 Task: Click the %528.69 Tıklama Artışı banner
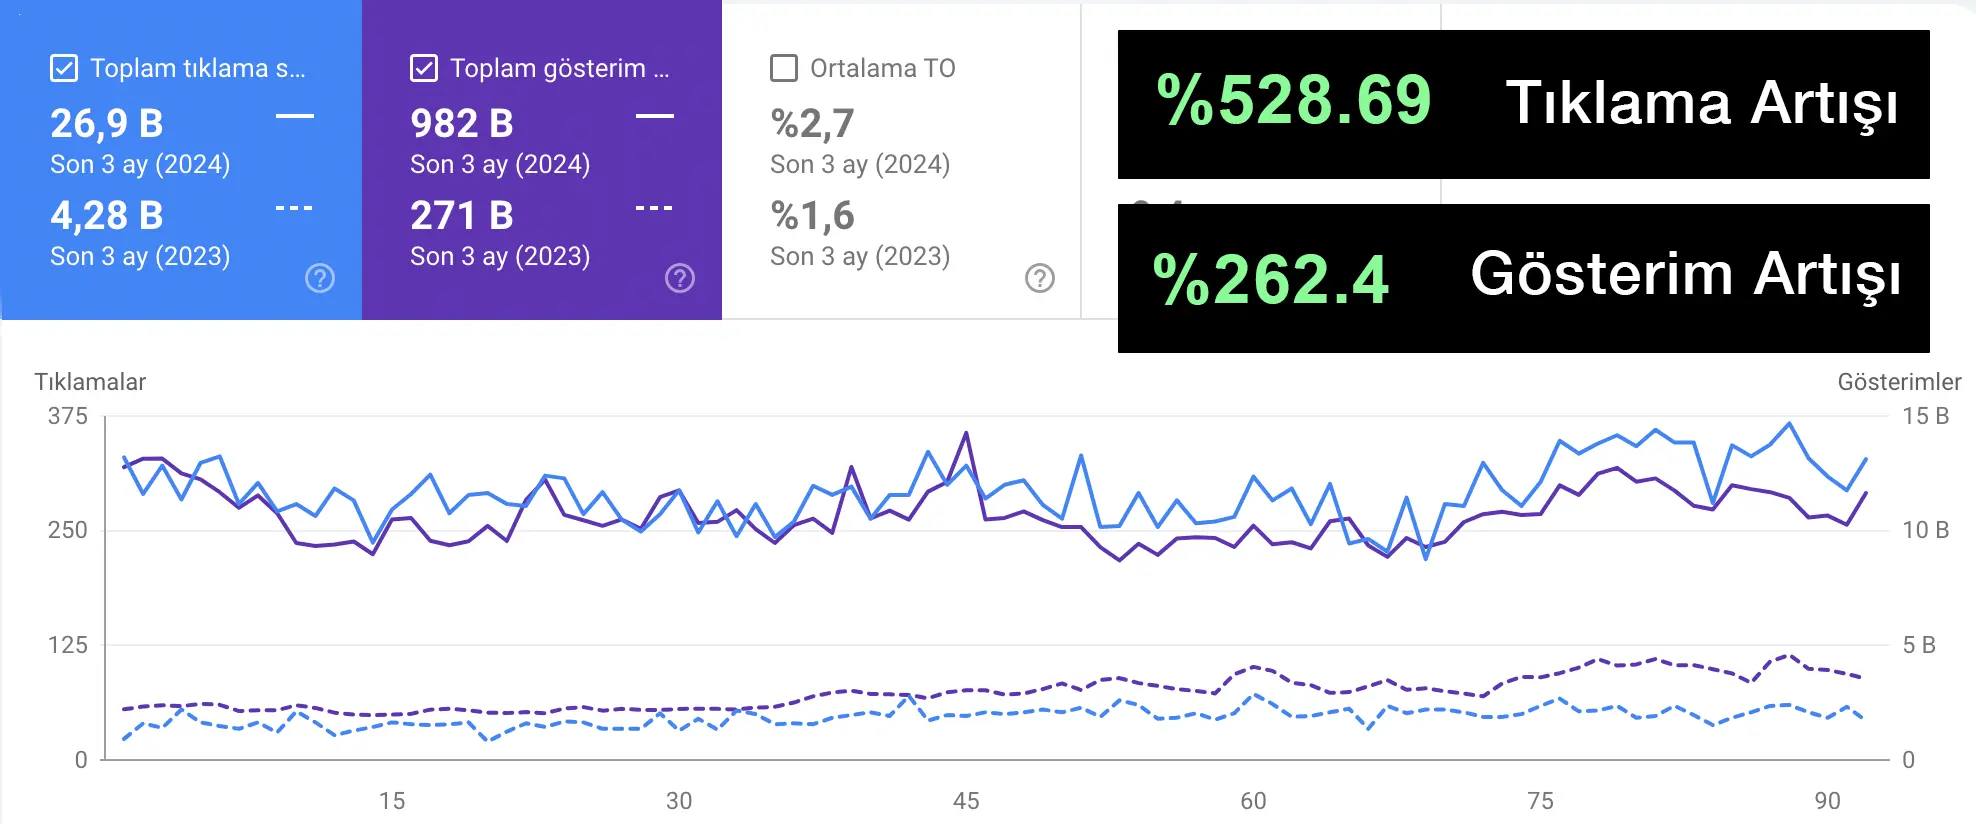click(1524, 104)
